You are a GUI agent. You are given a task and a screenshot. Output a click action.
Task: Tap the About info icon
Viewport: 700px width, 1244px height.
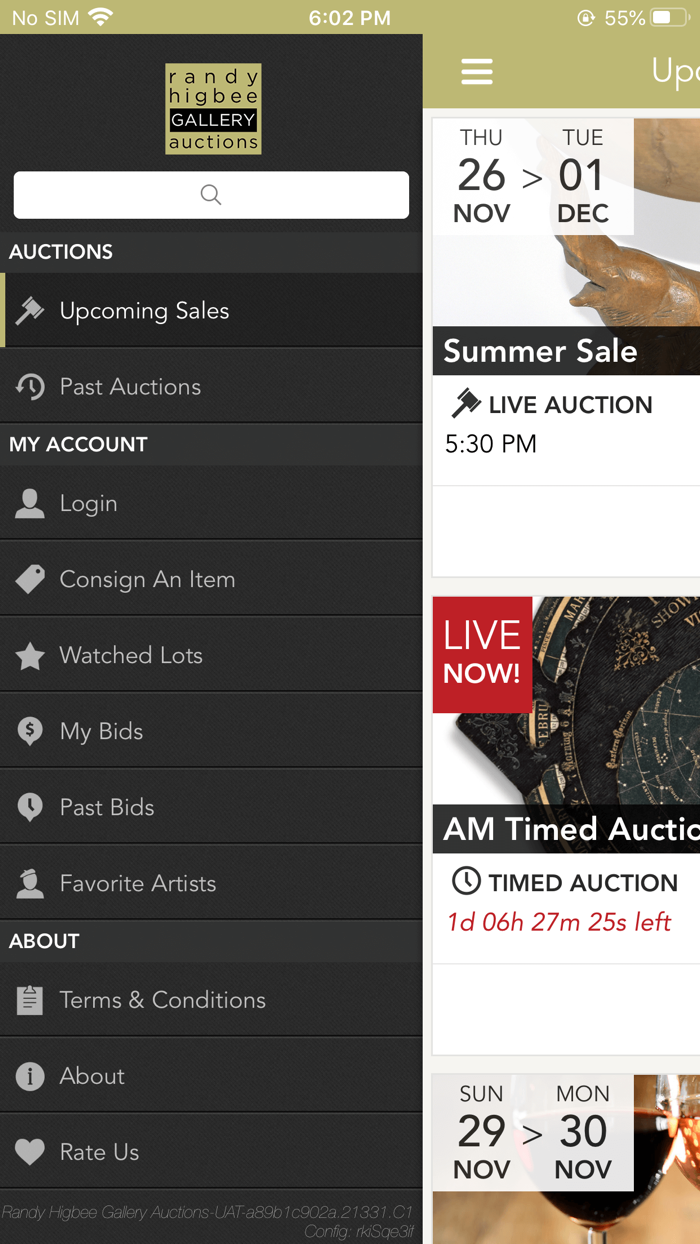(x=30, y=1076)
